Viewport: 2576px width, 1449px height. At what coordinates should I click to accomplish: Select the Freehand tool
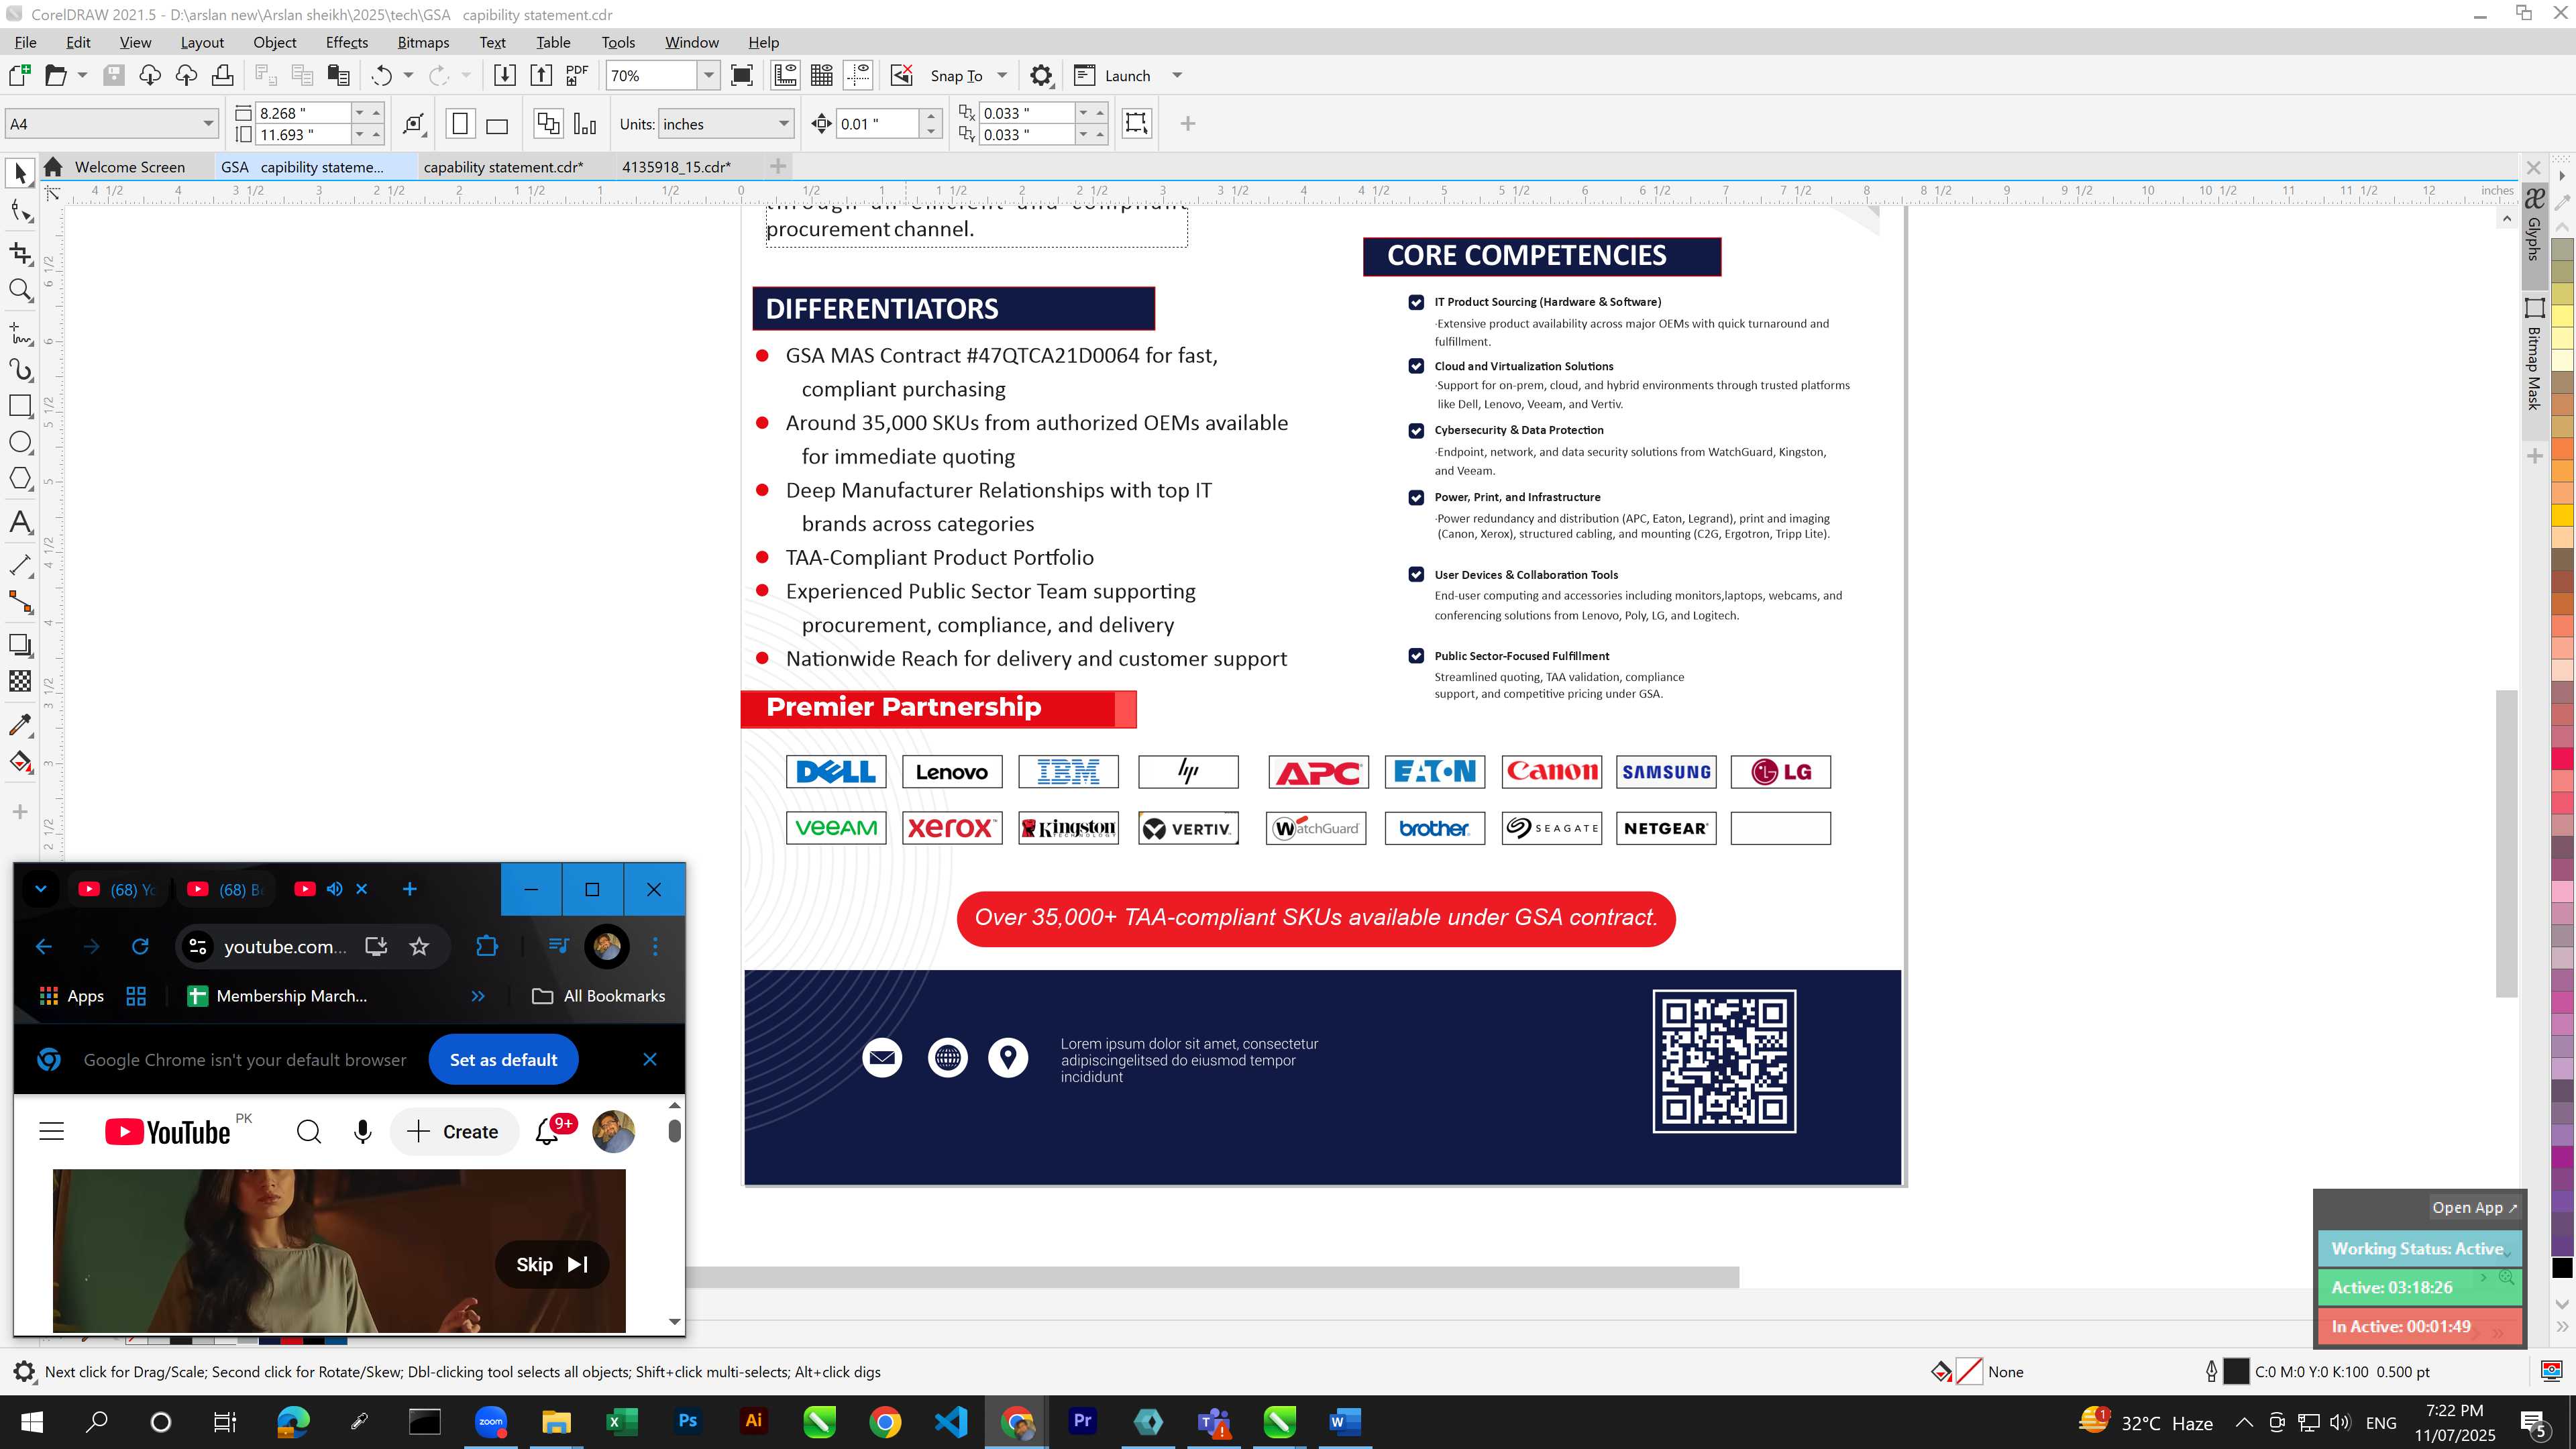(20, 333)
